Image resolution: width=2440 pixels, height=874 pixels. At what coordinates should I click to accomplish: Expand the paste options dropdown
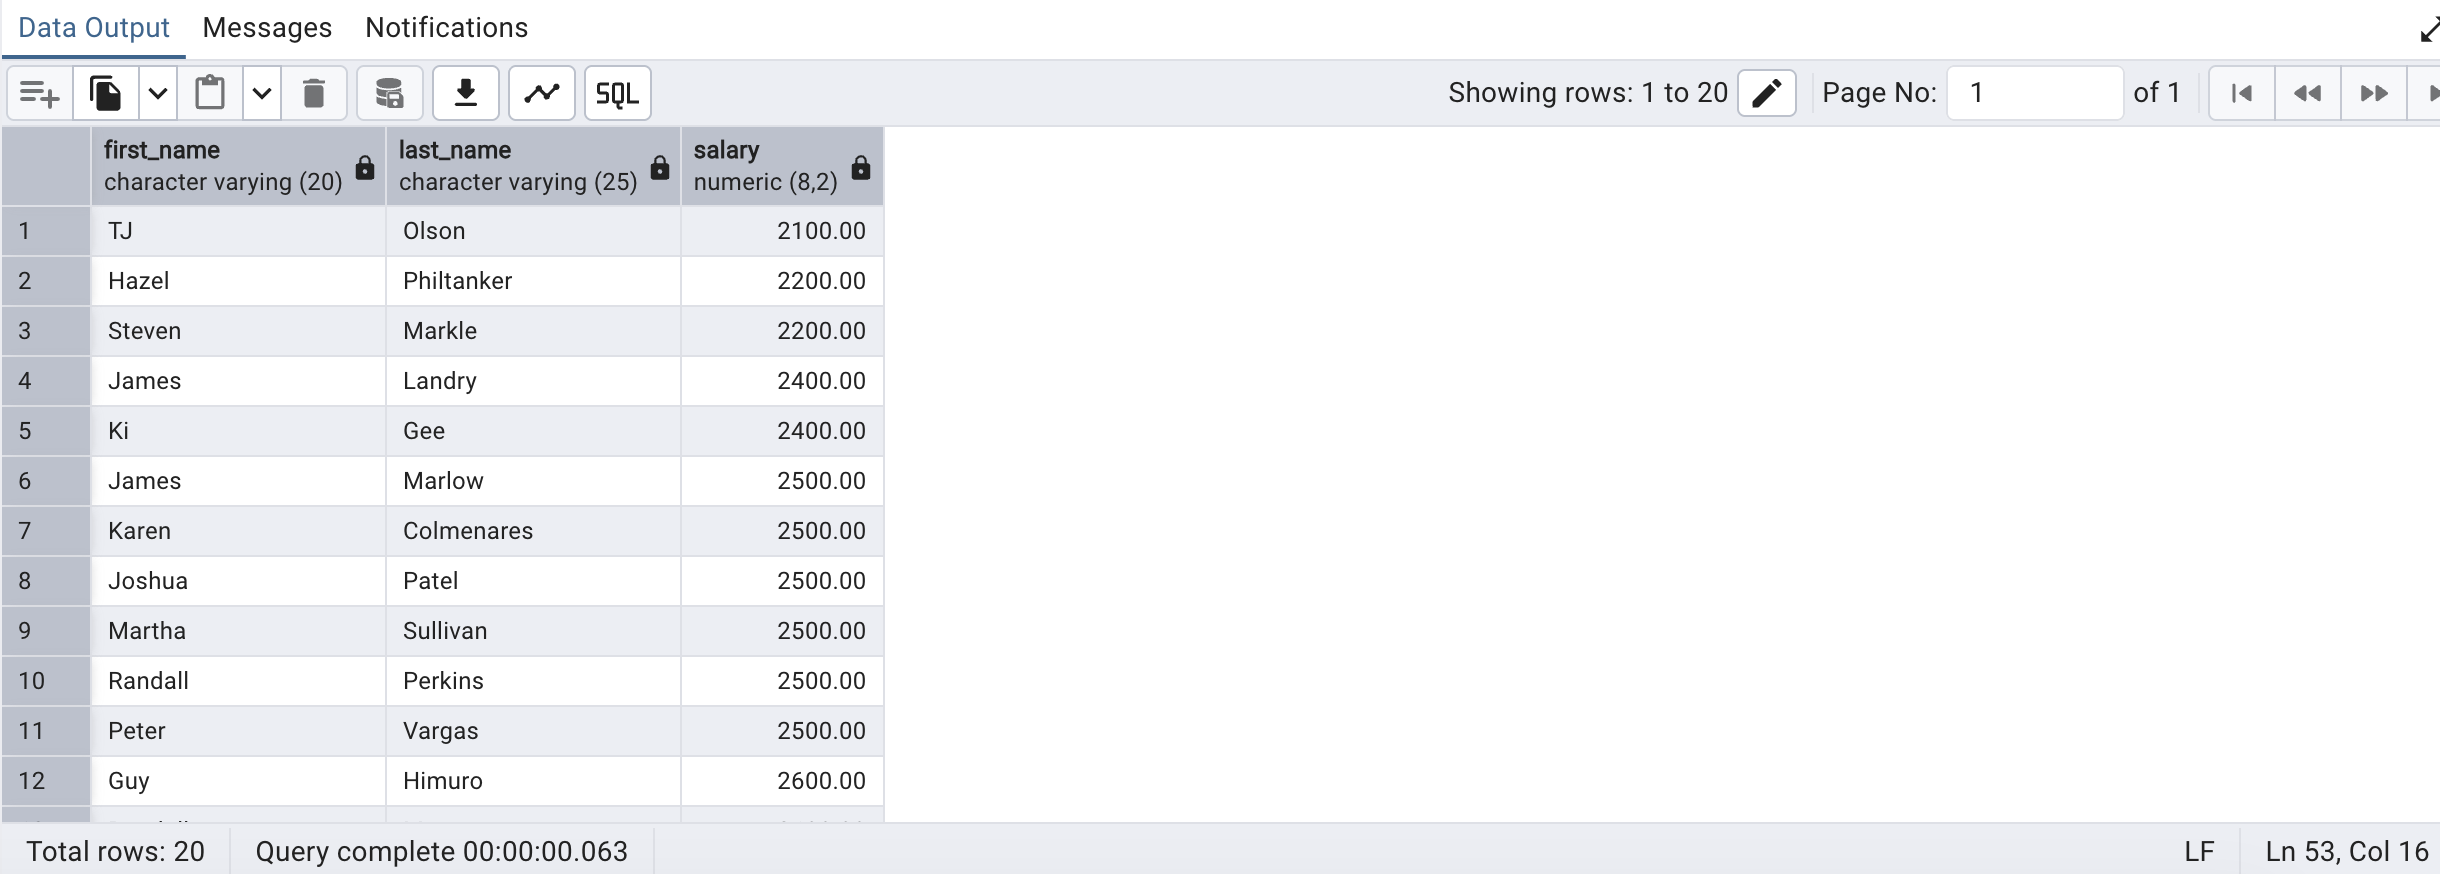[x=262, y=94]
